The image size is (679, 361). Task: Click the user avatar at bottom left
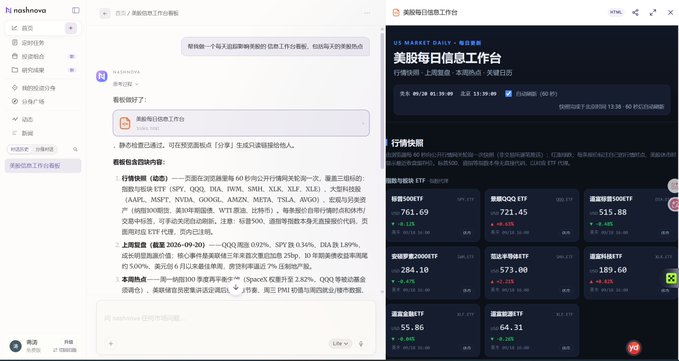[x=16, y=346]
